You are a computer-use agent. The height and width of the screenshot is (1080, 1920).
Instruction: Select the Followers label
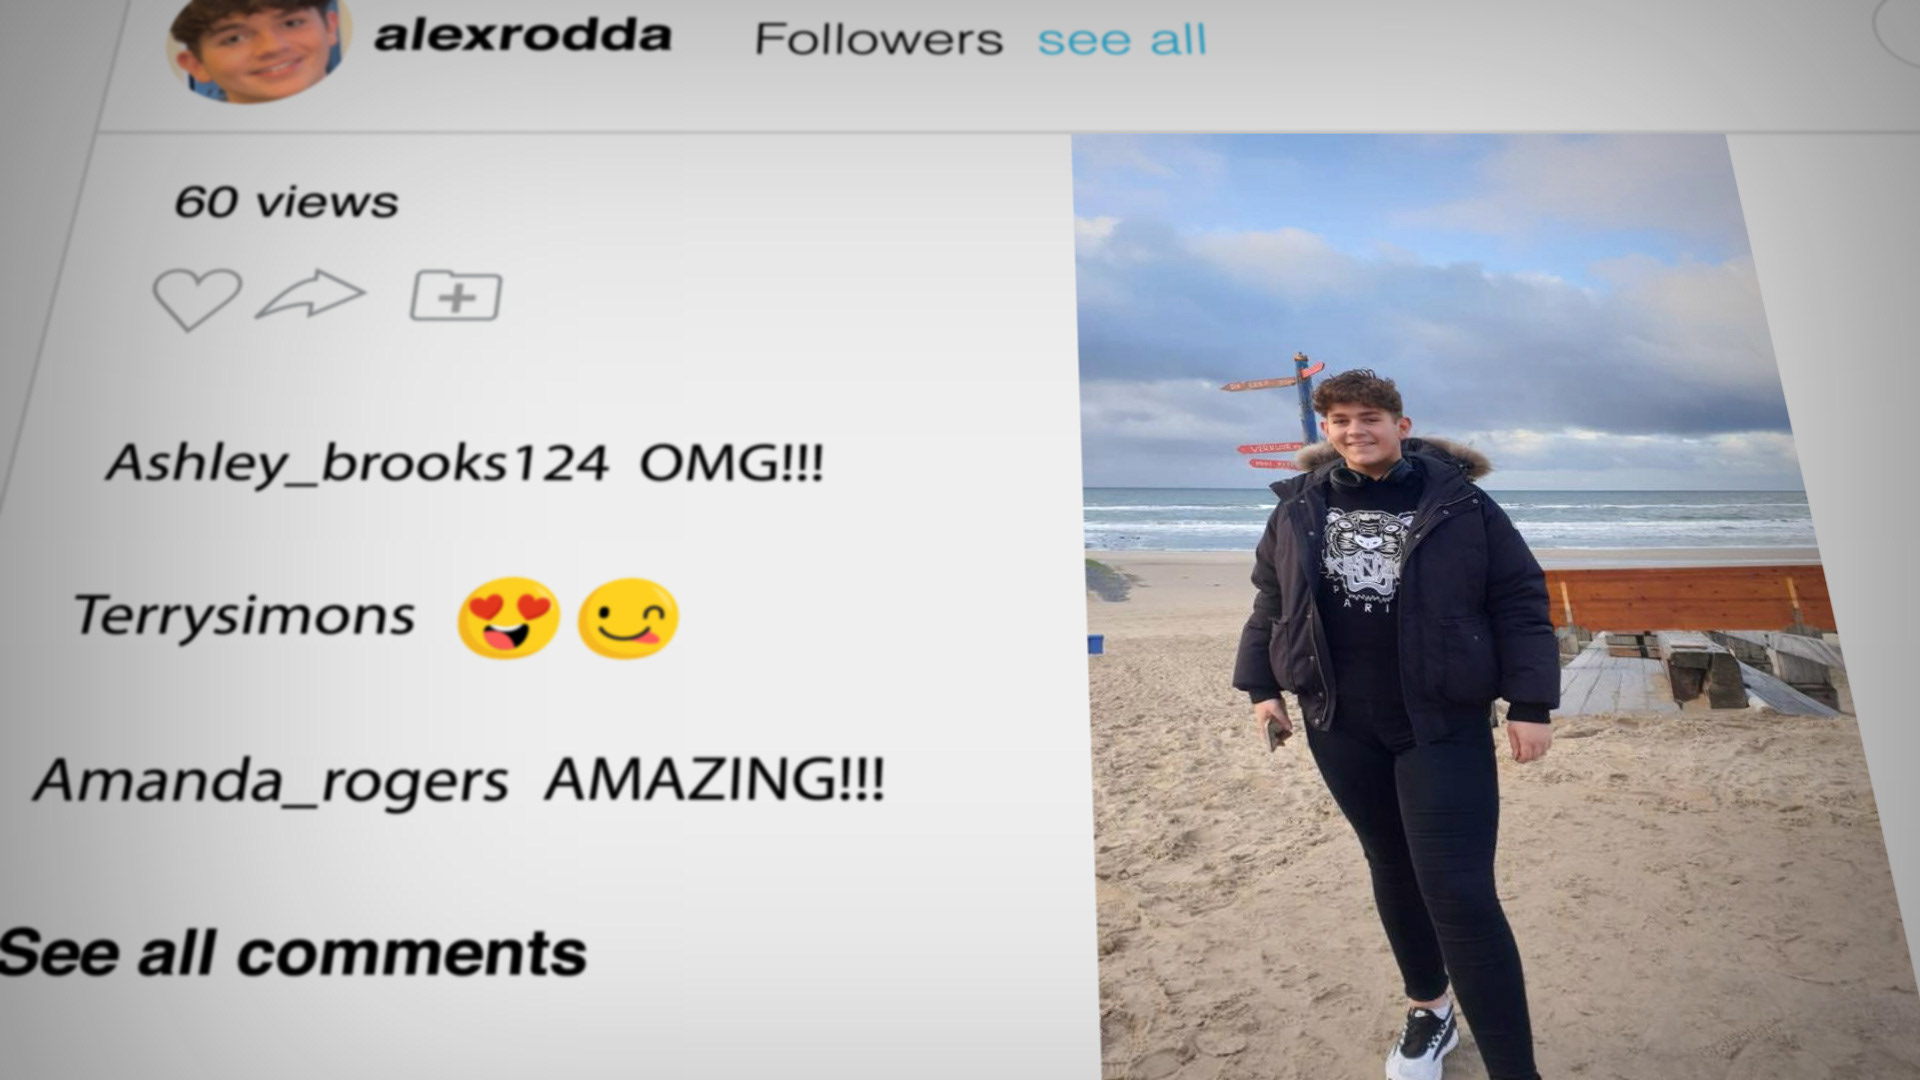coord(878,40)
